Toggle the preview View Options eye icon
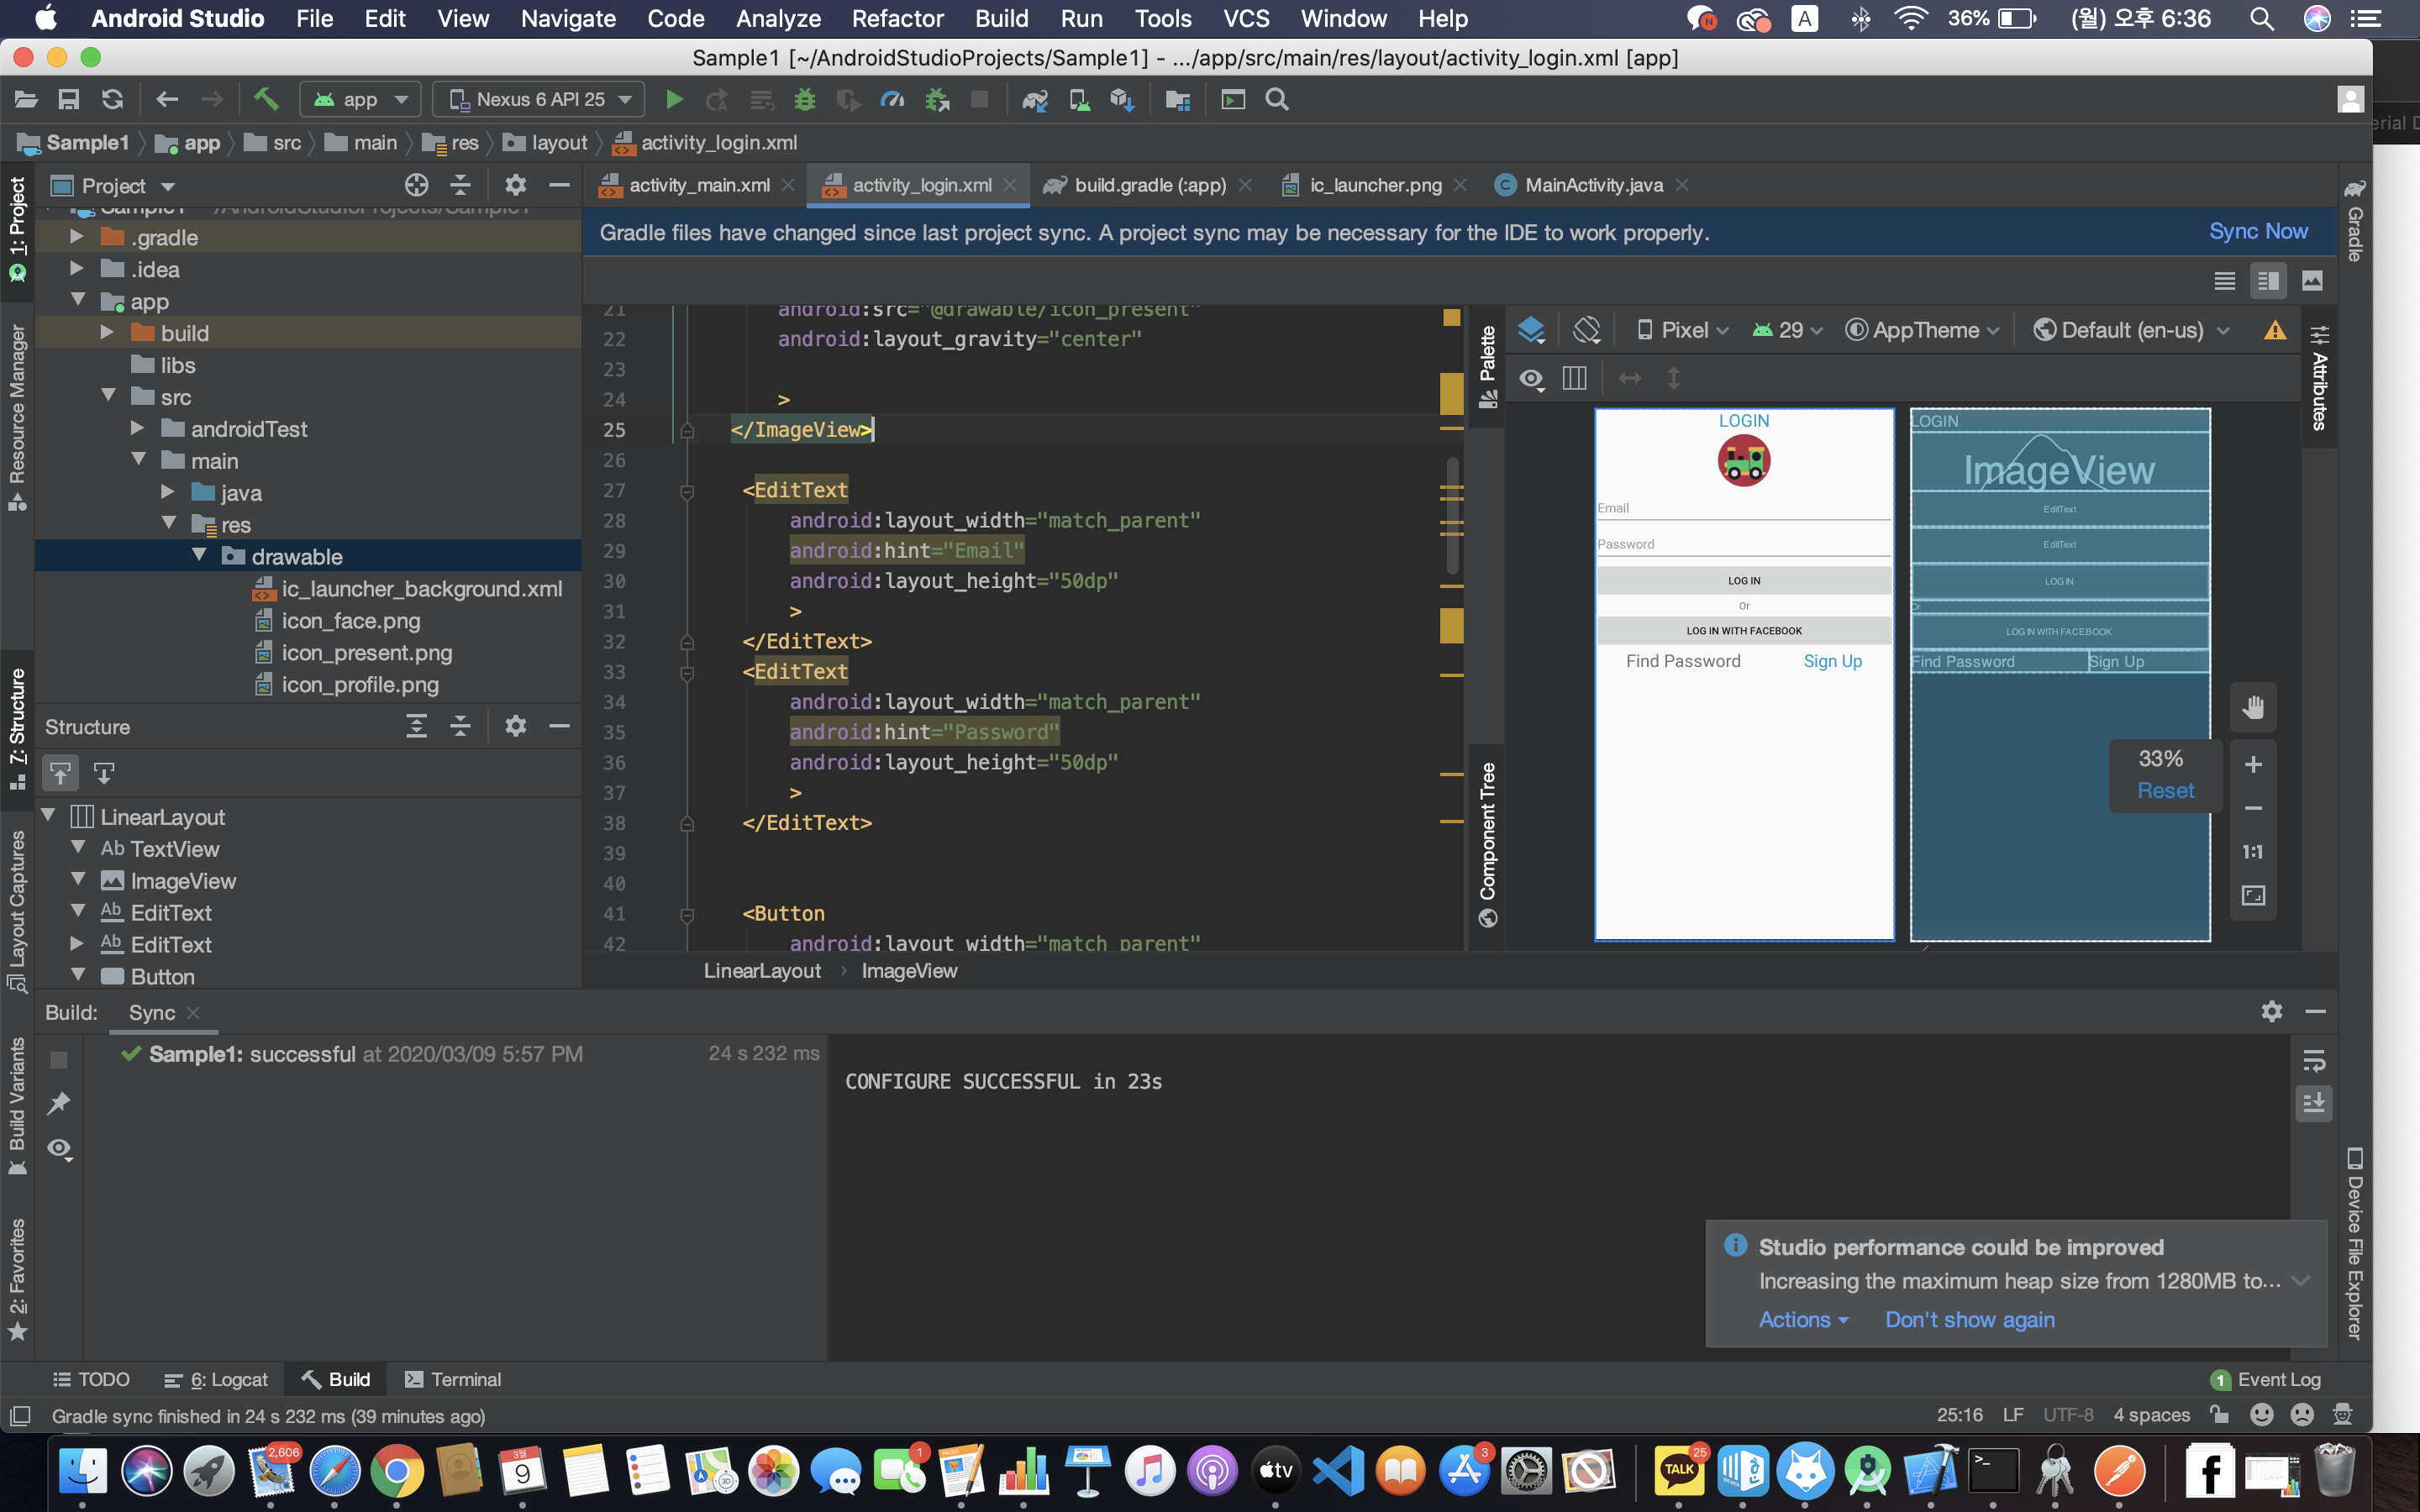Screen dimensions: 2420x1512 (x=1531, y=379)
